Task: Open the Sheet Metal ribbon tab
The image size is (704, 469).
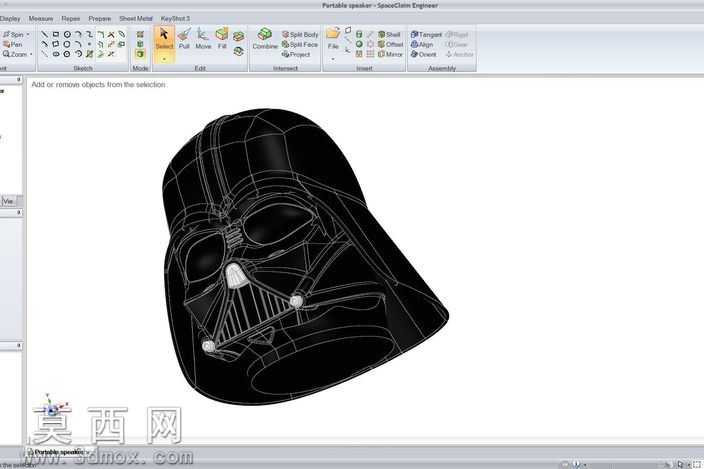Action: point(136,18)
